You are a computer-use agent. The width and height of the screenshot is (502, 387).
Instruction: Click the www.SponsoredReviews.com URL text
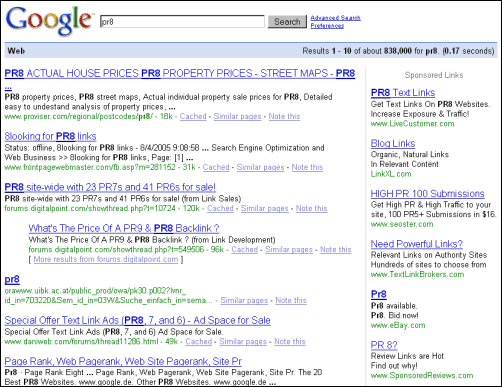[422, 376]
